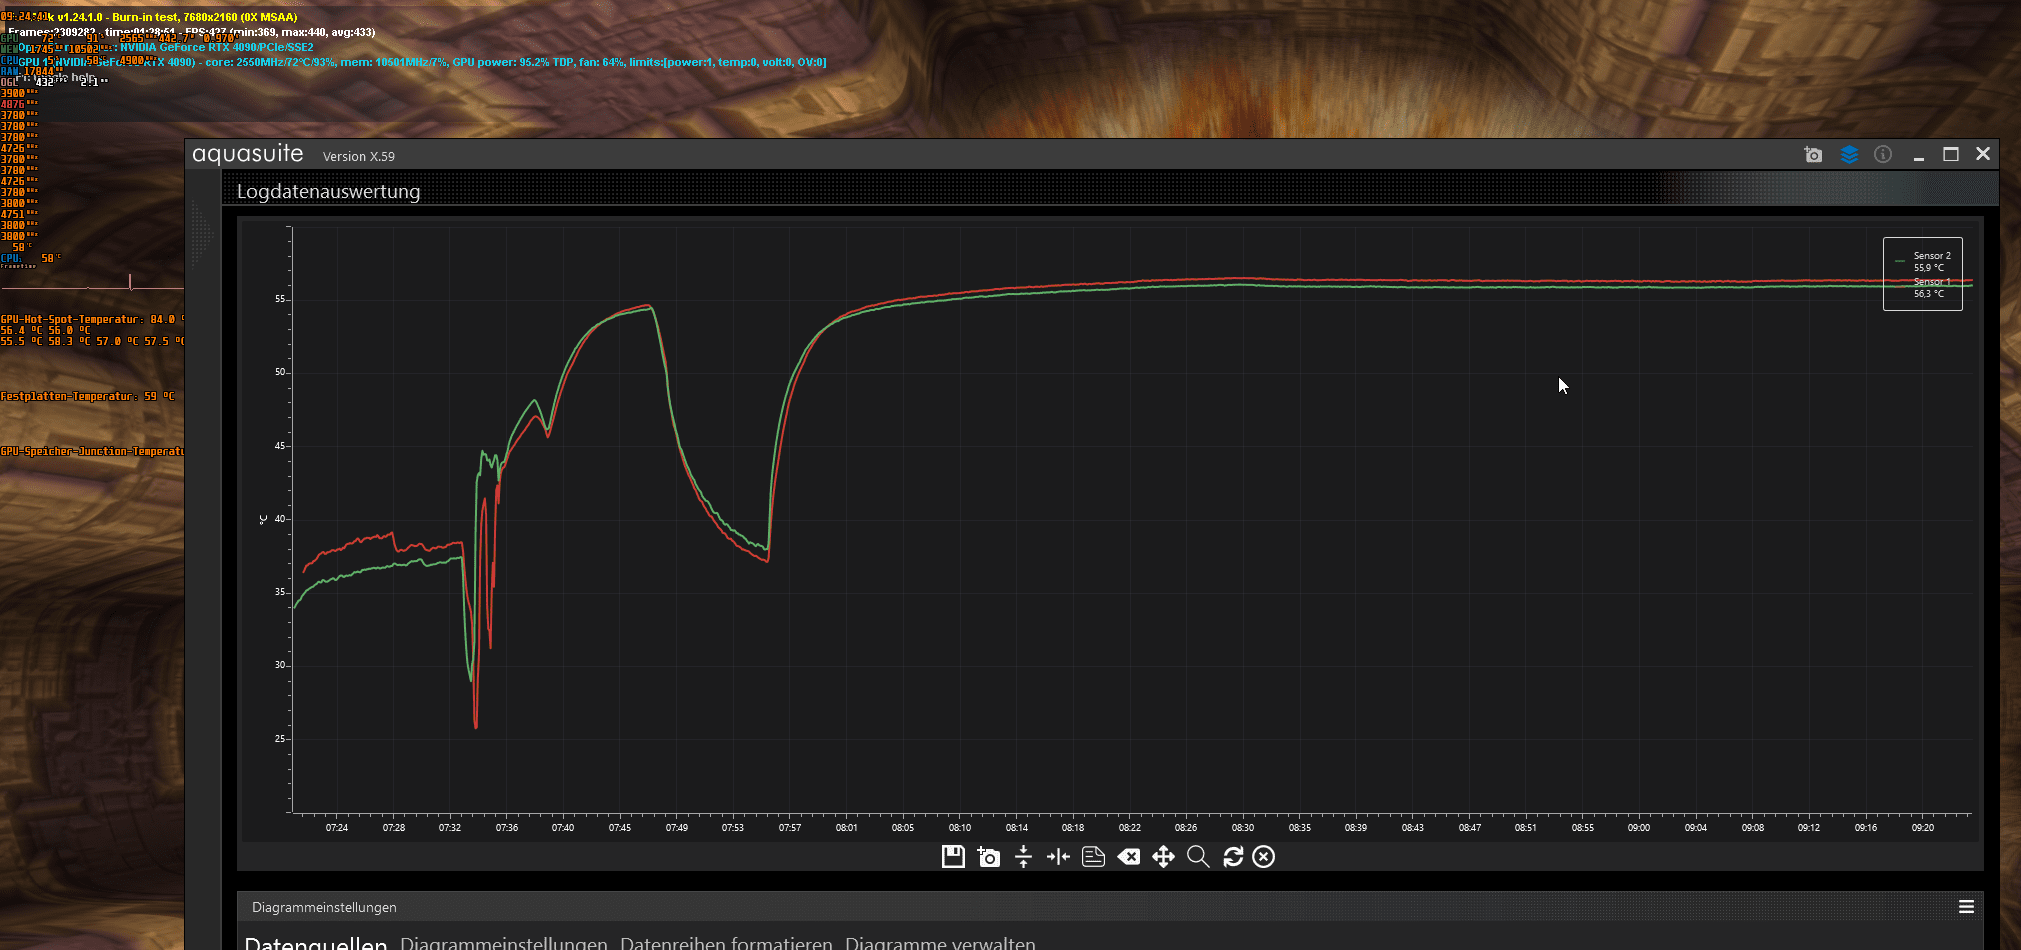2021x950 pixels.
Task: Open the hamburger menu of Diagrammeinstellungen panel
Action: (x=1966, y=907)
